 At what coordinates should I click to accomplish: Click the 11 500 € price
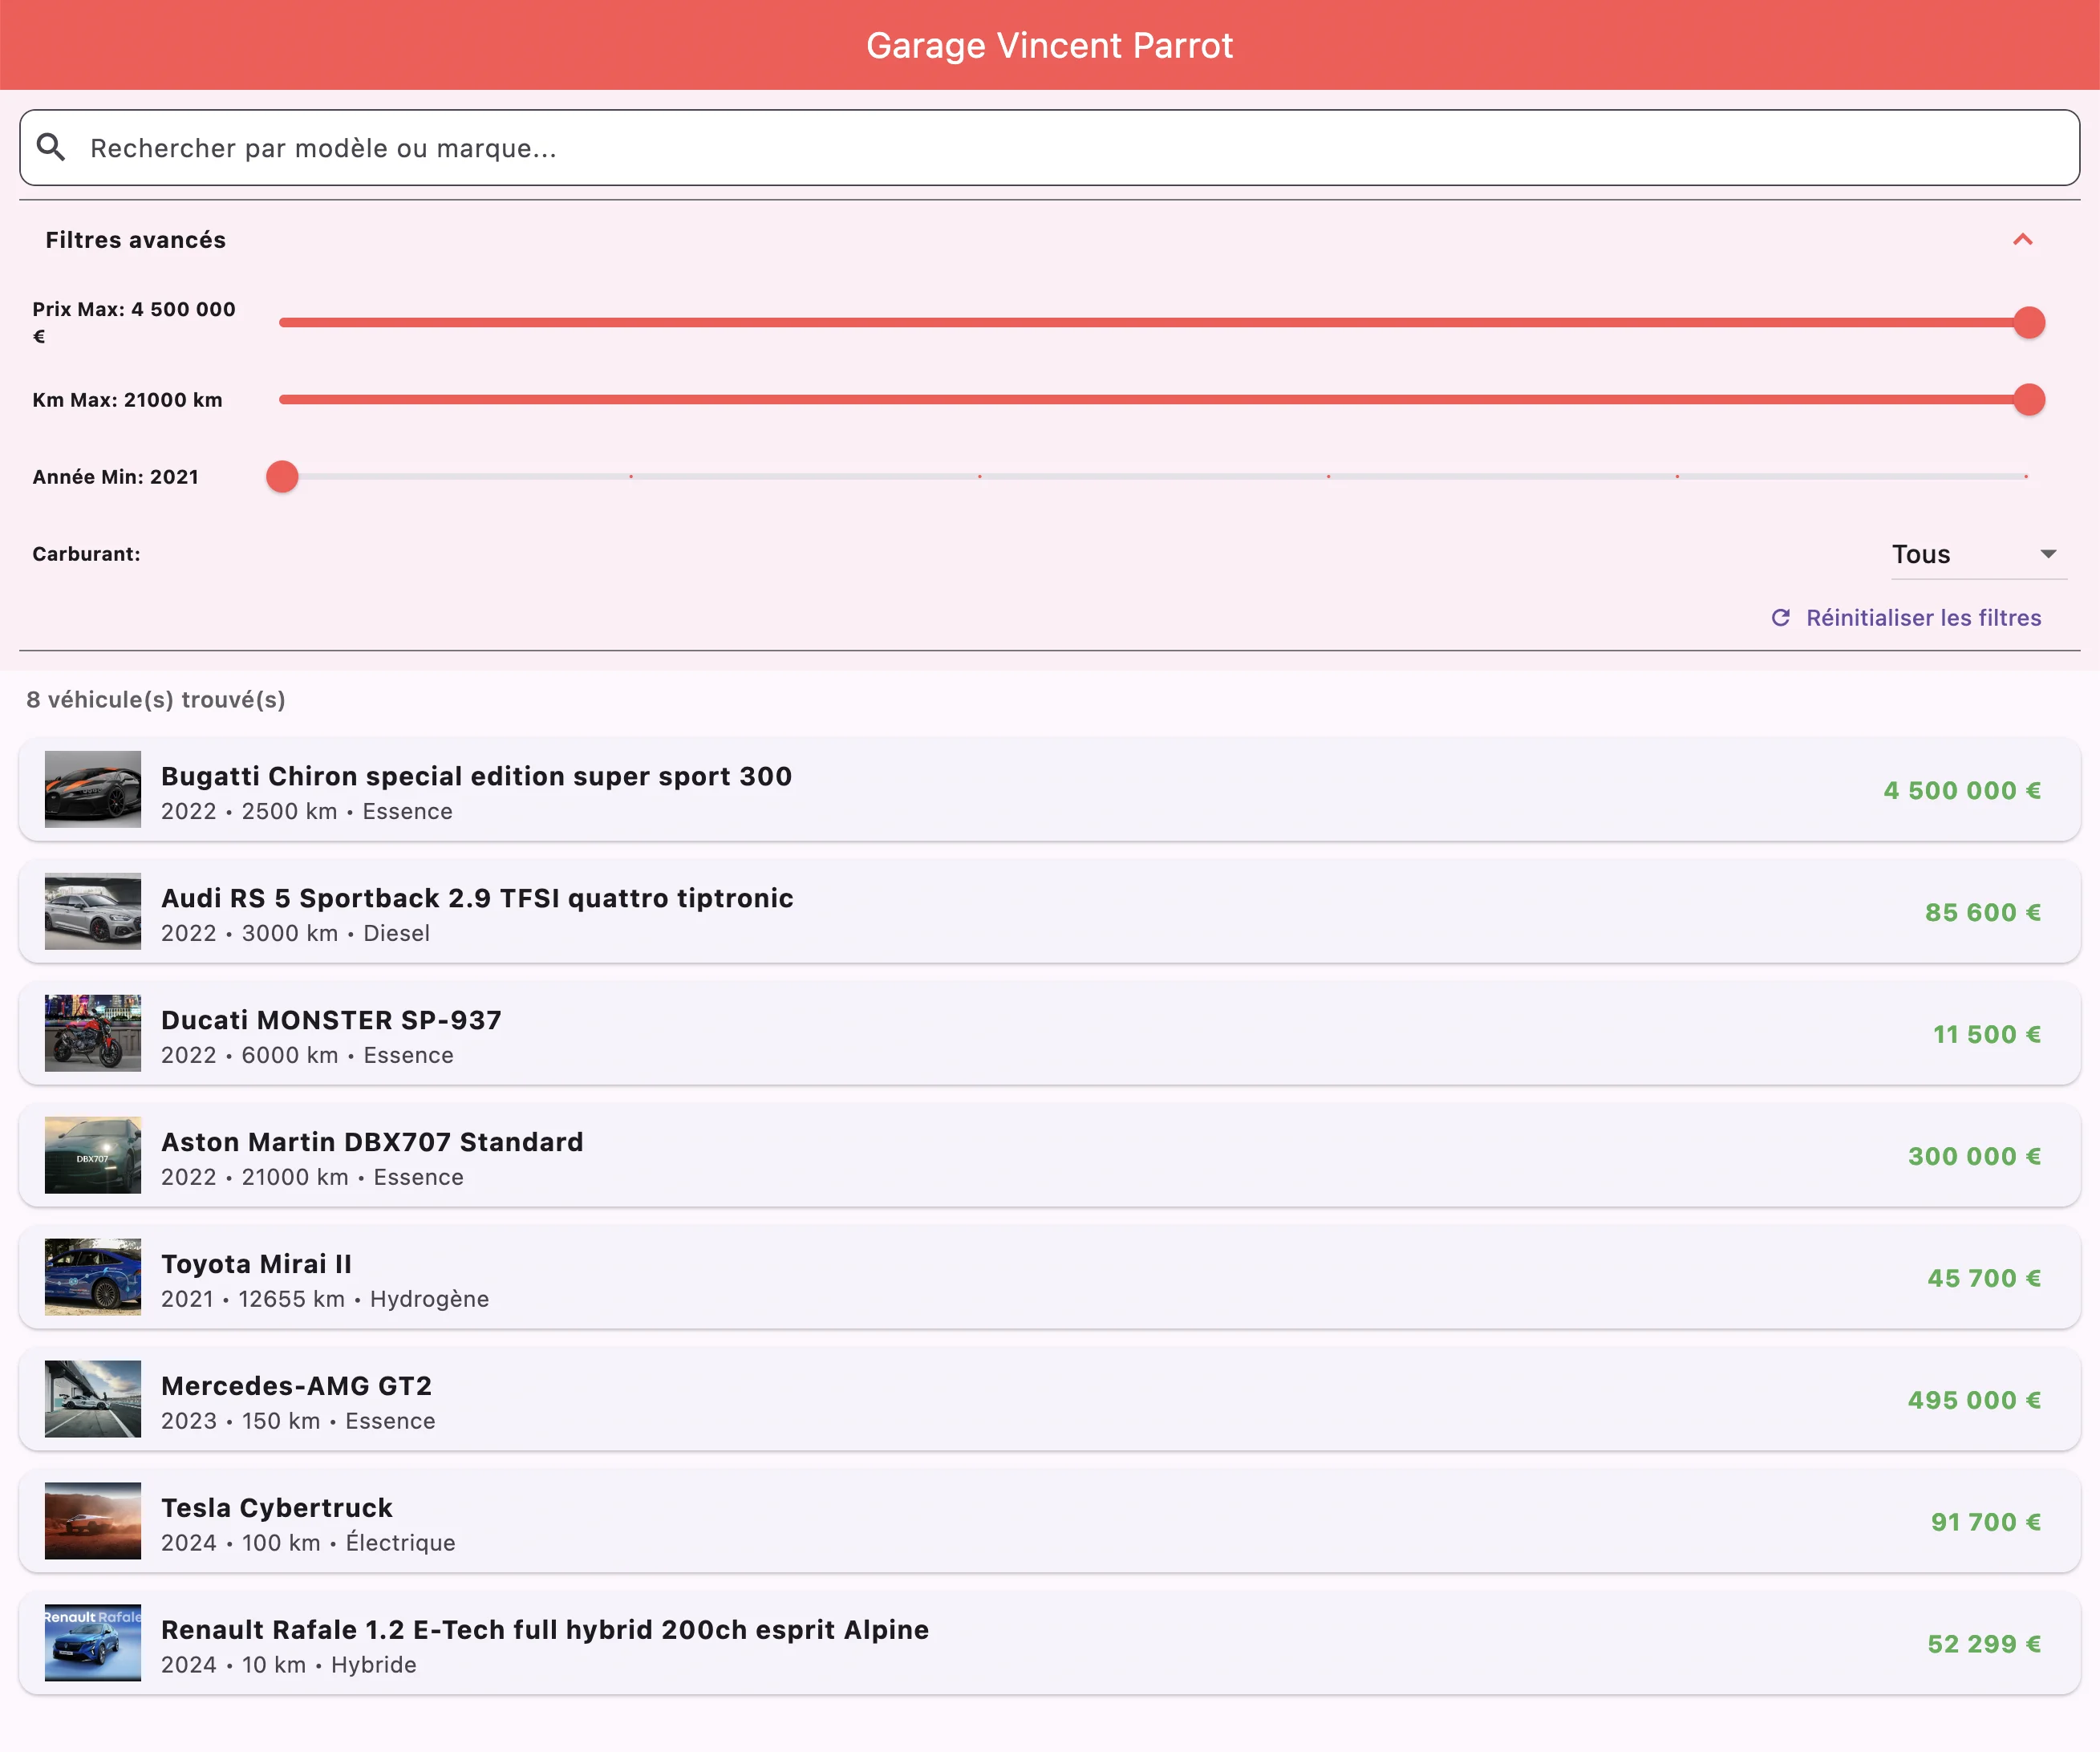1987,1034
